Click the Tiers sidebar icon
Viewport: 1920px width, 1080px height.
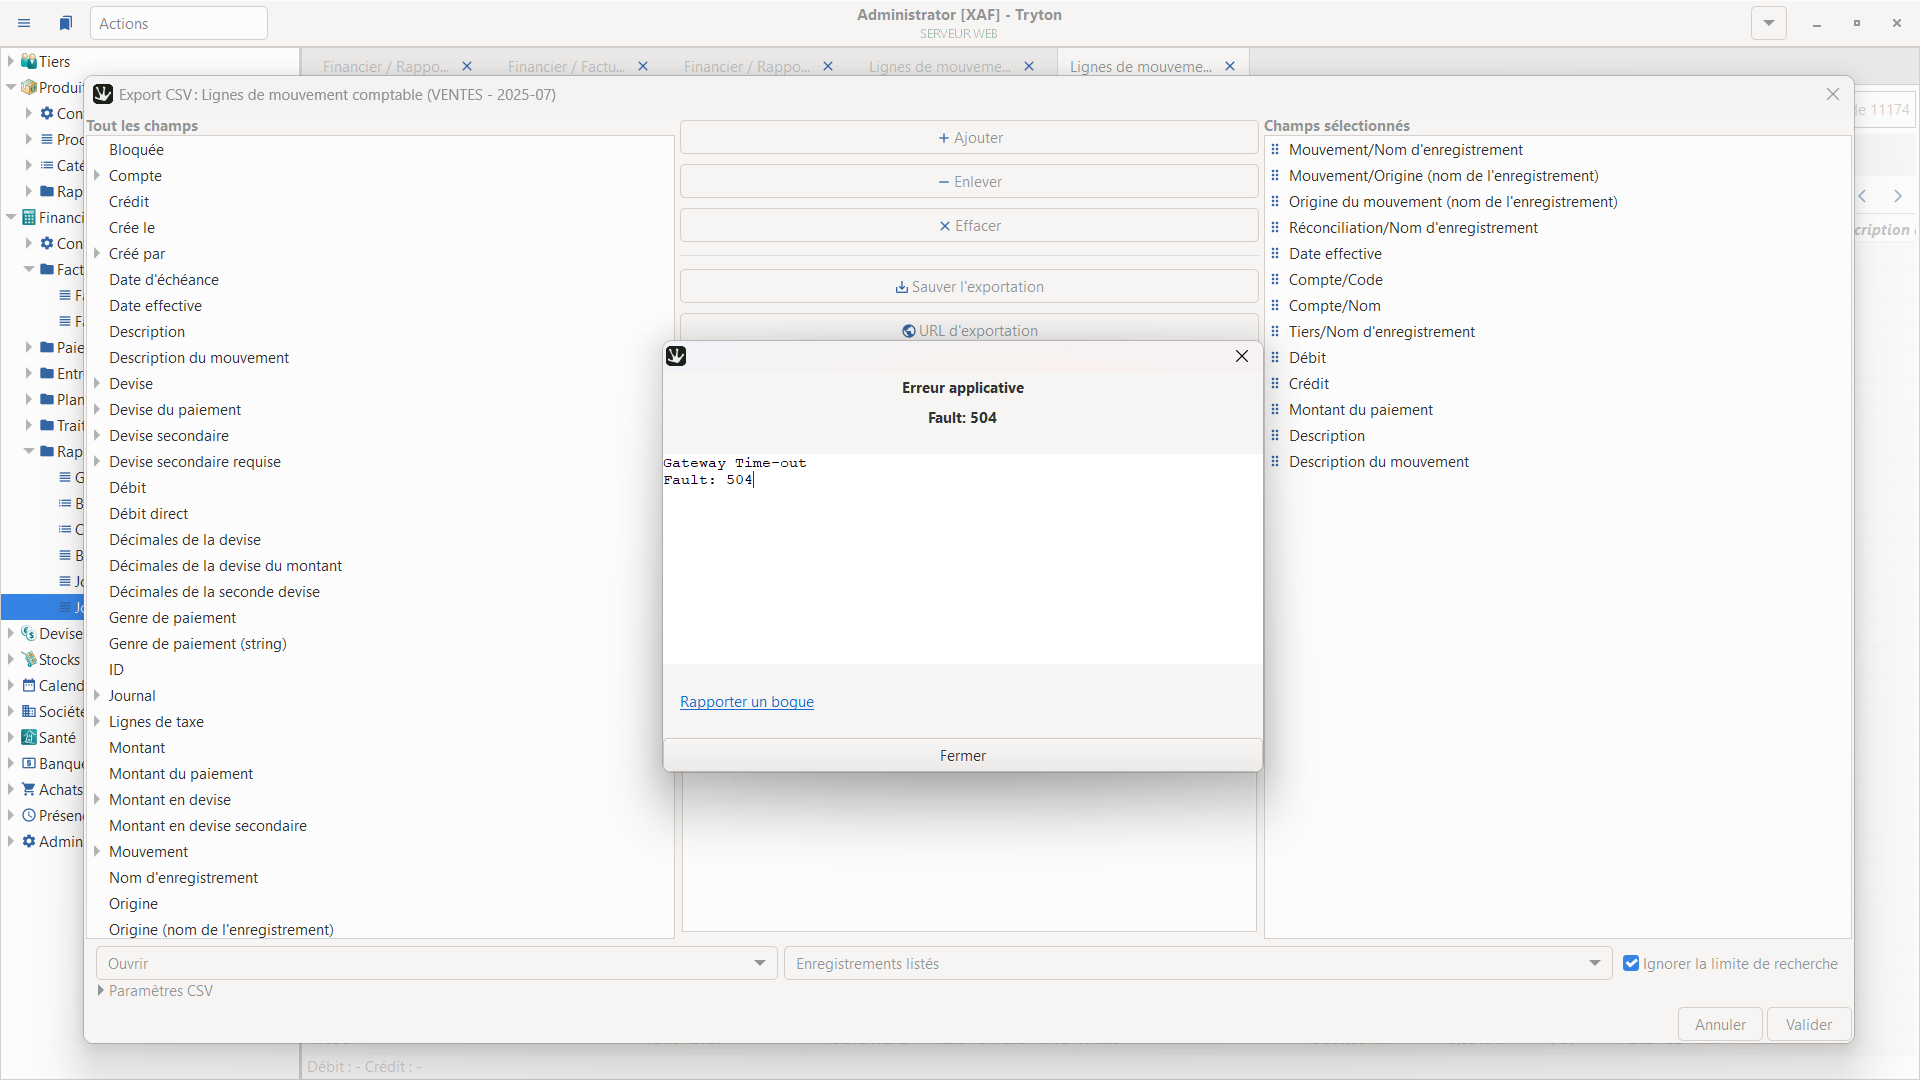[x=29, y=62]
